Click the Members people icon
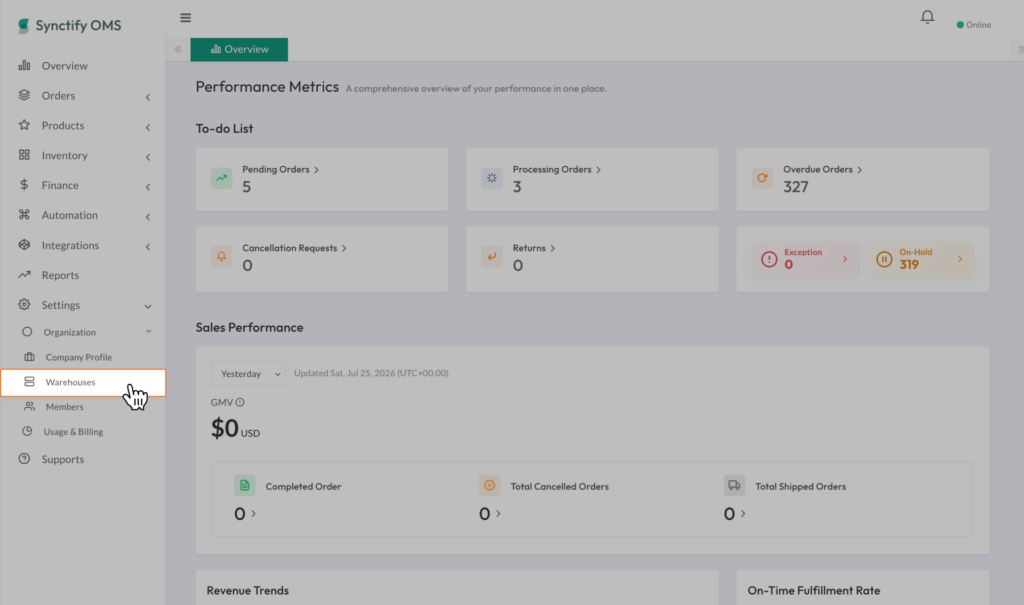This screenshot has height=605, width=1024. (29, 406)
